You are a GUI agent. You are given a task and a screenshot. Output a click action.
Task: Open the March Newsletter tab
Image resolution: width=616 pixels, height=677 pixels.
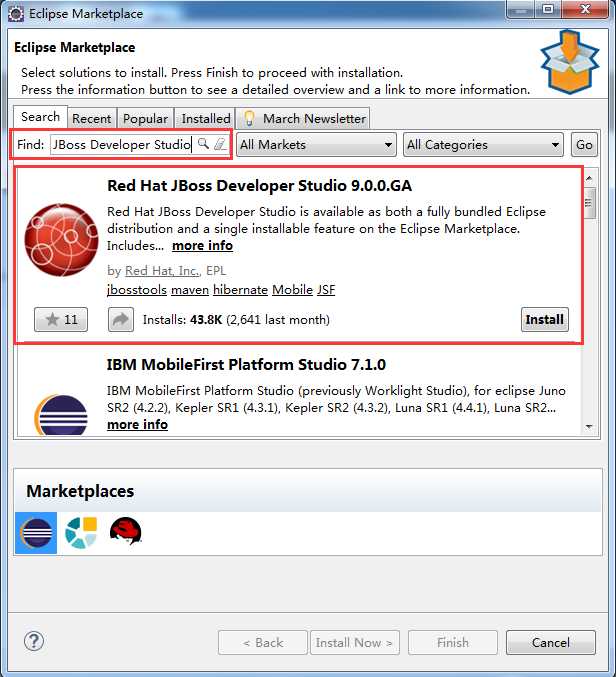coord(303,118)
